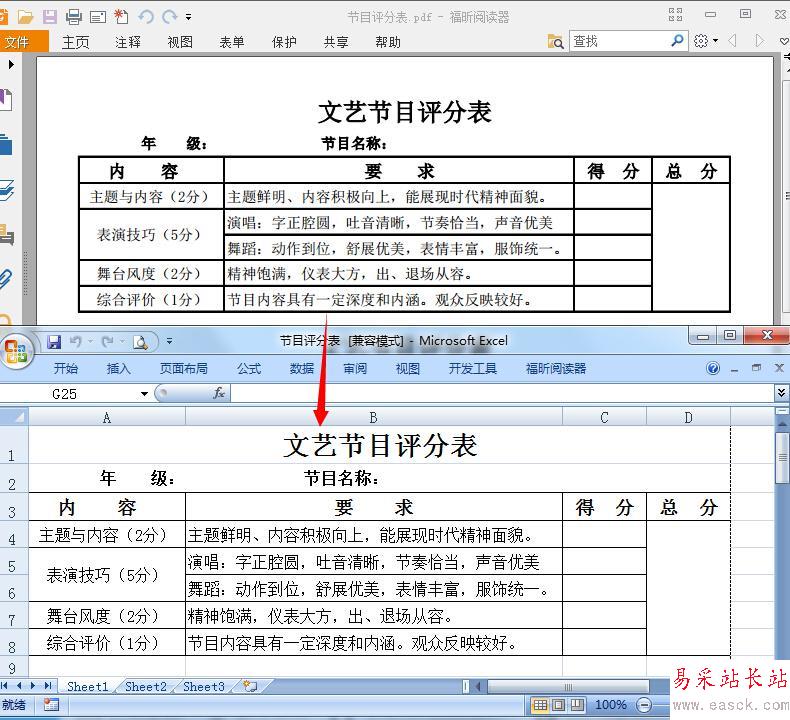
Task: Open Excel 福昕阅读器 ribbon tab
Action: 556,369
